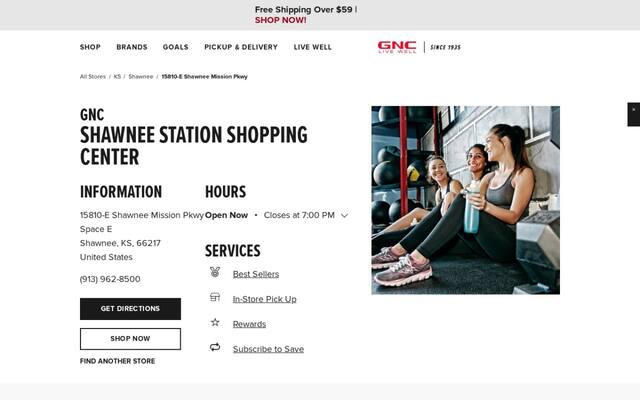This screenshot has width=640, height=400.
Task: Go to KS breadcrumb
Action: point(117,76)
